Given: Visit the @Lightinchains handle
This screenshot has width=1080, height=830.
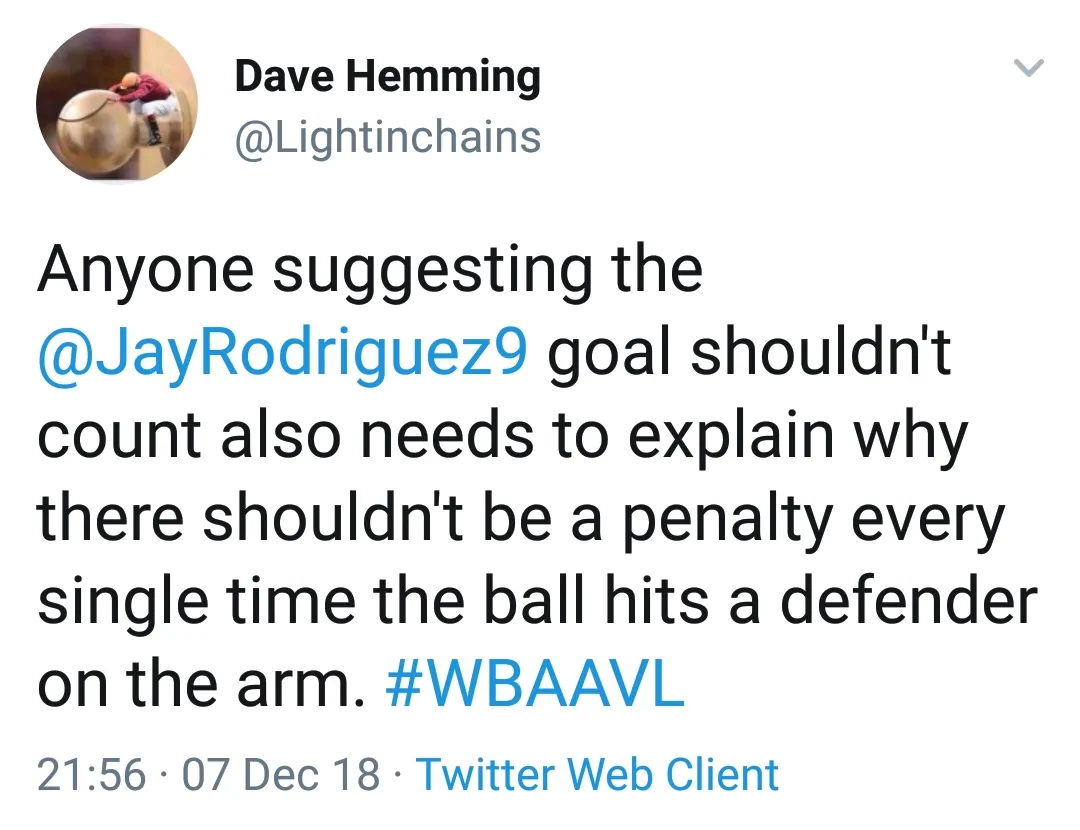Looking at the screenshot, I should [x=387, y=137].
